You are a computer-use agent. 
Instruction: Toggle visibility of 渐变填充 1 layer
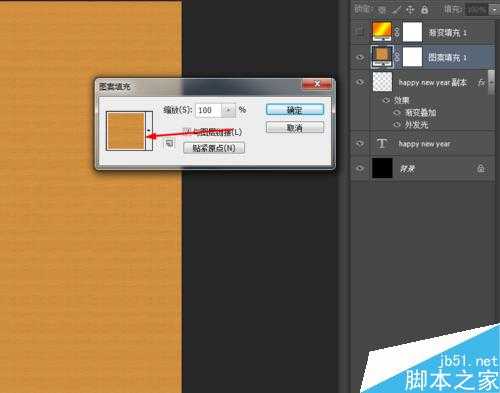360,32
